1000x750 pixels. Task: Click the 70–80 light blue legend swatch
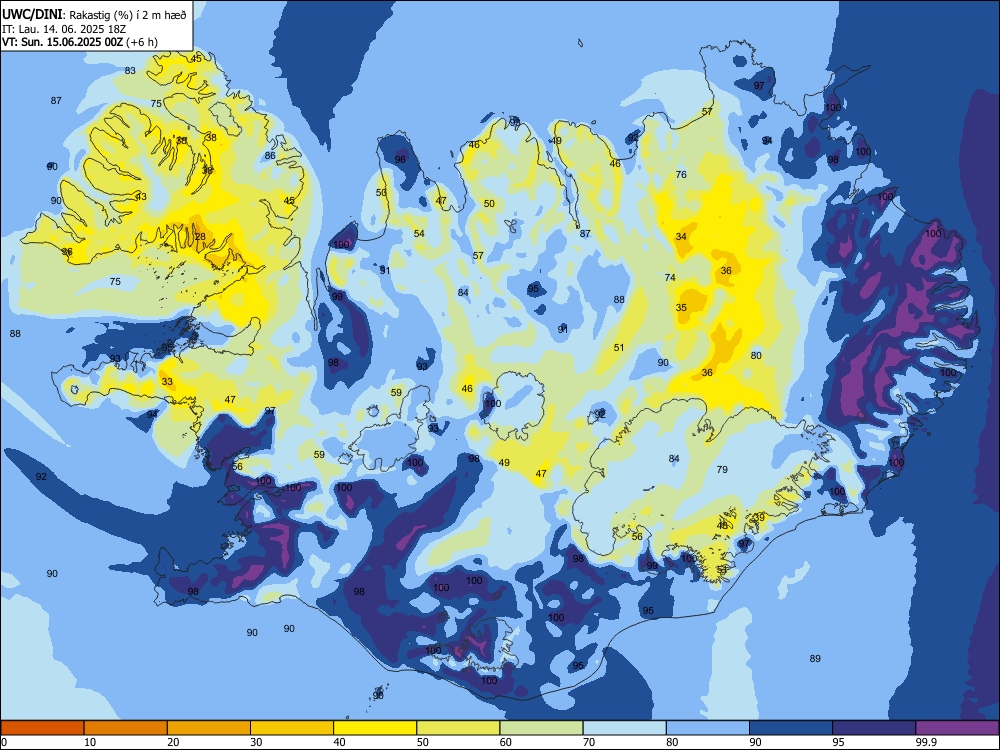coord(624,728)
